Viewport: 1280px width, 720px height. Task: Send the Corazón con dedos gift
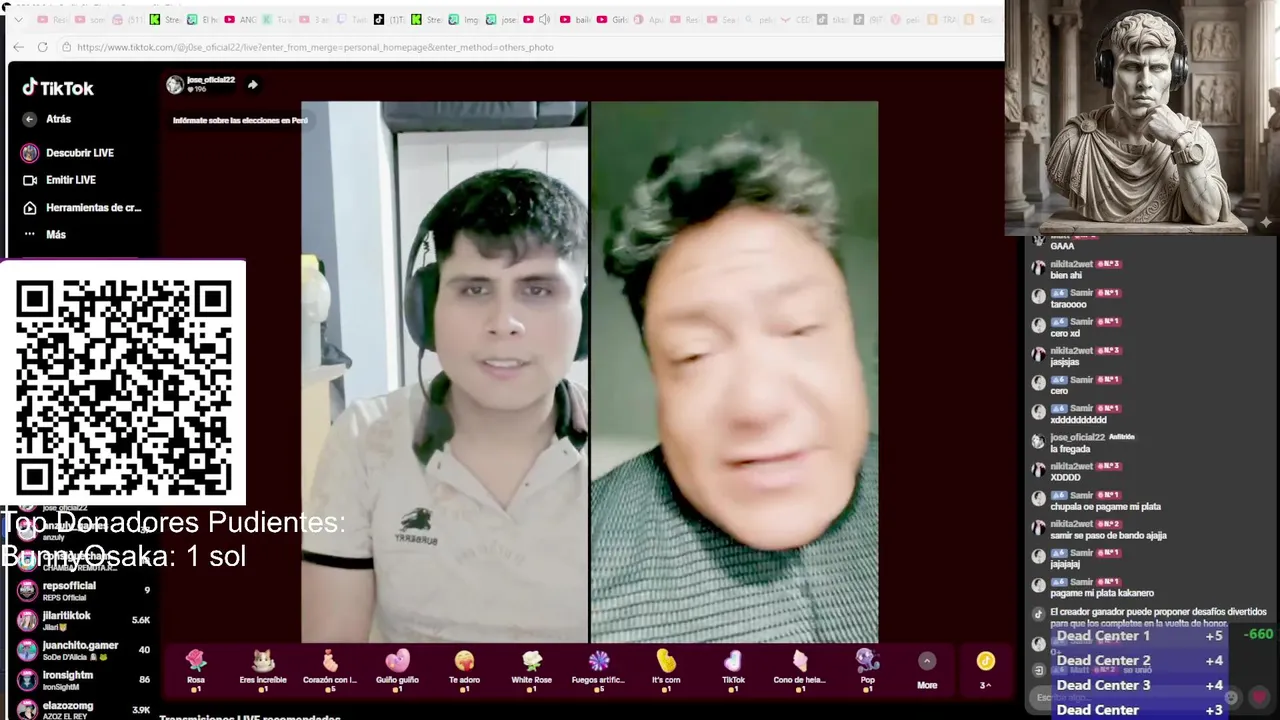tap(330, 670)
